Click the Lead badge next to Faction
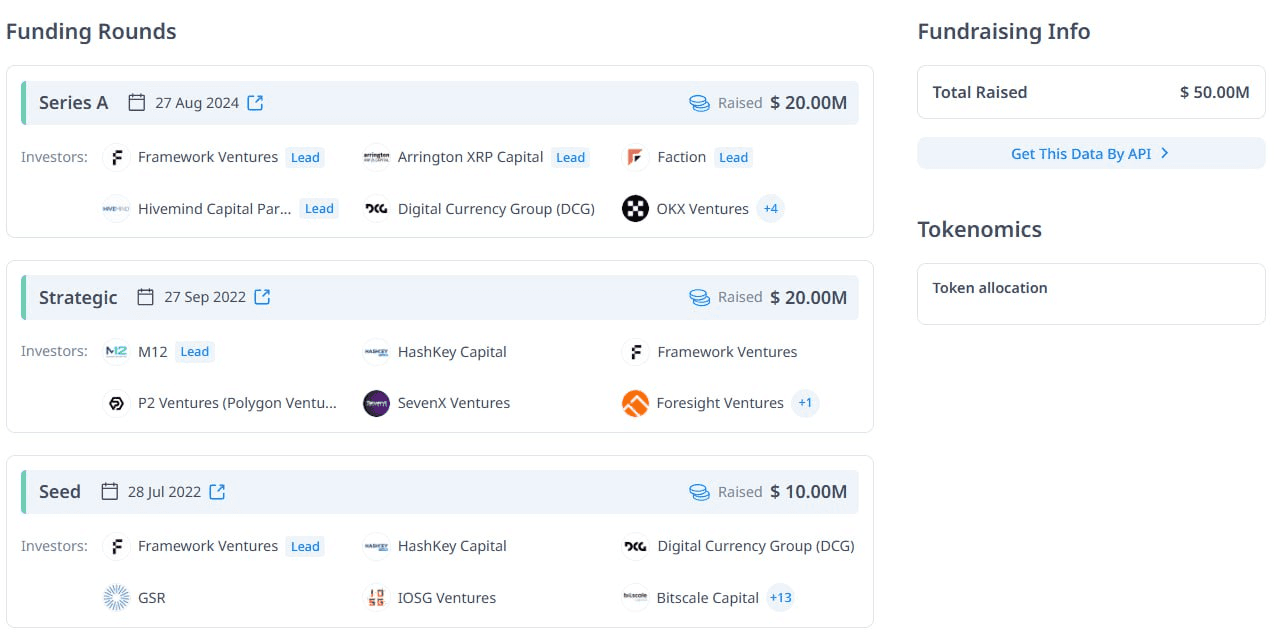Viewport: 1277px width, 640px height. pos(734,157)
